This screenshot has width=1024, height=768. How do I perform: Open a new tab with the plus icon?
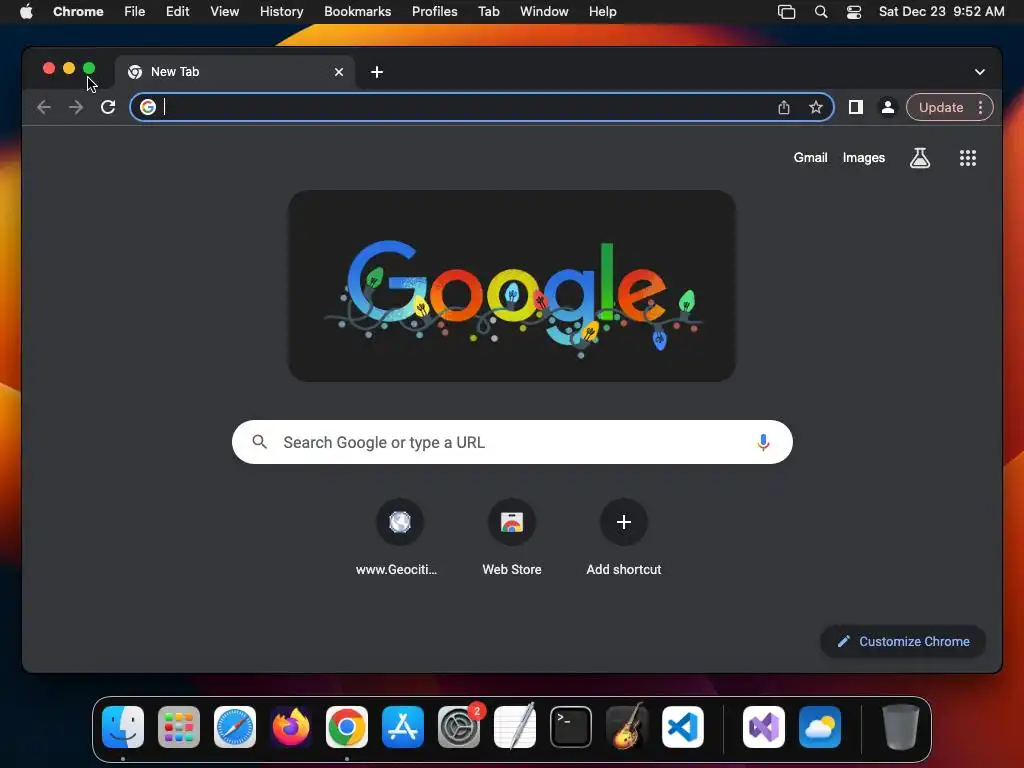[377, 72]
